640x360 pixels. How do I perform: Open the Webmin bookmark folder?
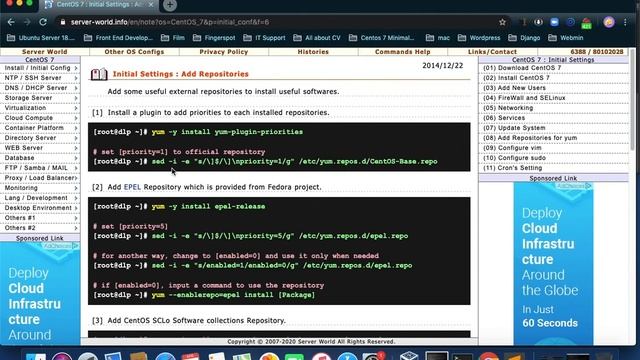tap(566, 38)
